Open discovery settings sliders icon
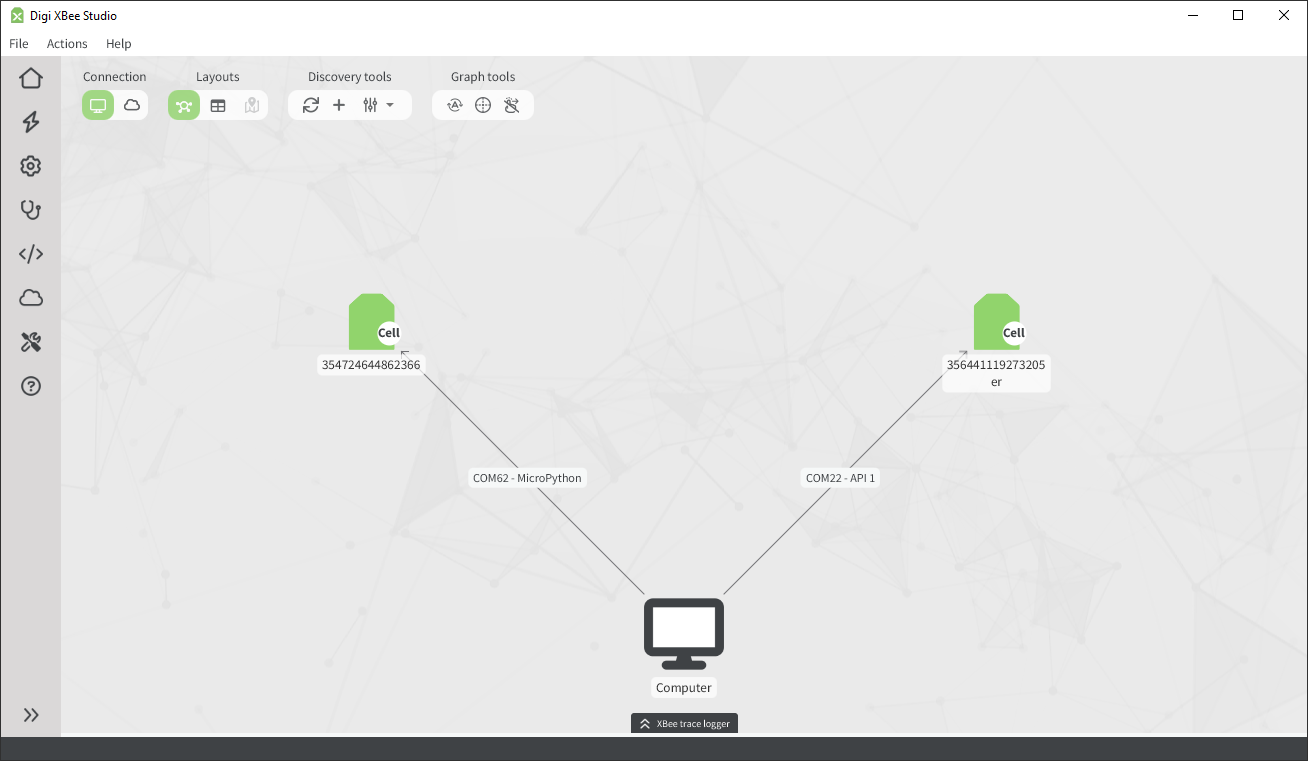Screen dimensions: 1308x761 (370, 105)
